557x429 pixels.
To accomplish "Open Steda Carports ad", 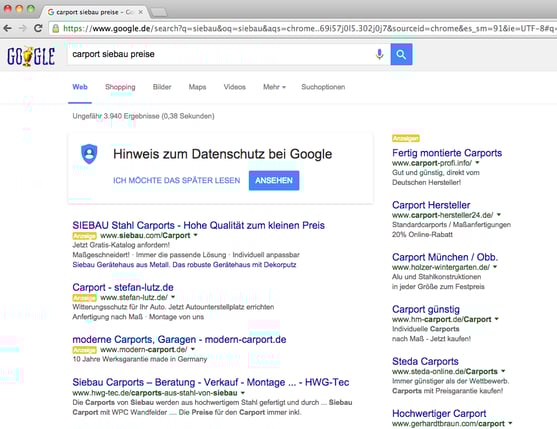I will (x=425, y=361).
